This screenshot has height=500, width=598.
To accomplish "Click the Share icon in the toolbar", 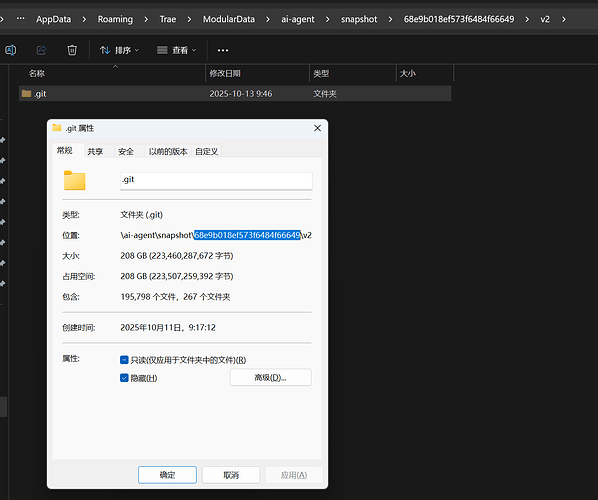I will click(41, 50).
